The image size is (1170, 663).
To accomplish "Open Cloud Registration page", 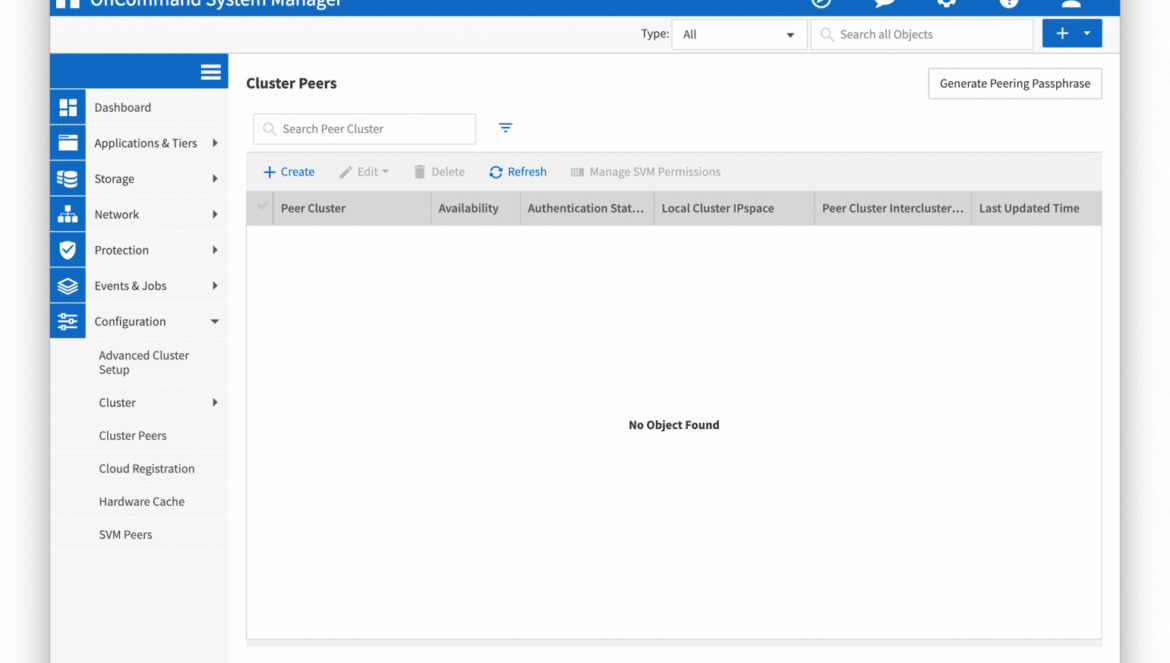I will point(147,468).
